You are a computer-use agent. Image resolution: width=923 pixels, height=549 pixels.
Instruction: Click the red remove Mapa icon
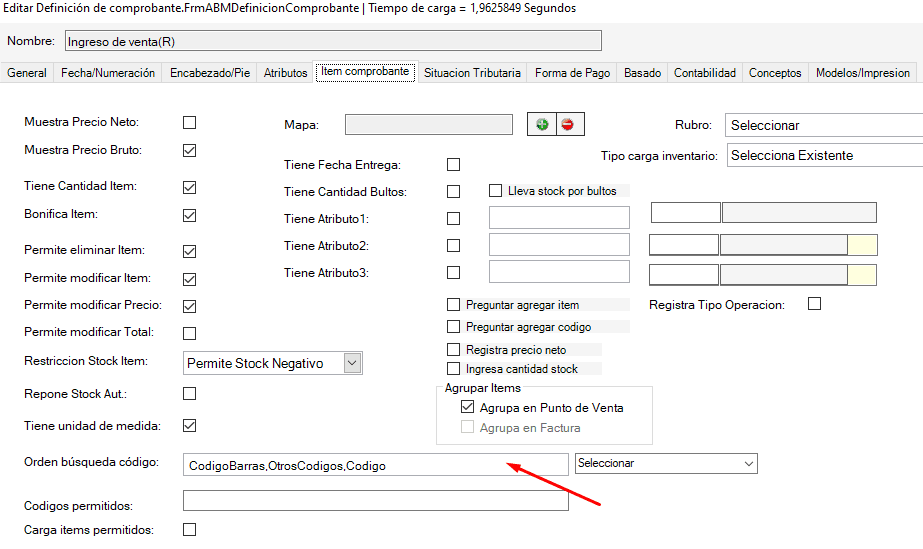tap(569, 124)
